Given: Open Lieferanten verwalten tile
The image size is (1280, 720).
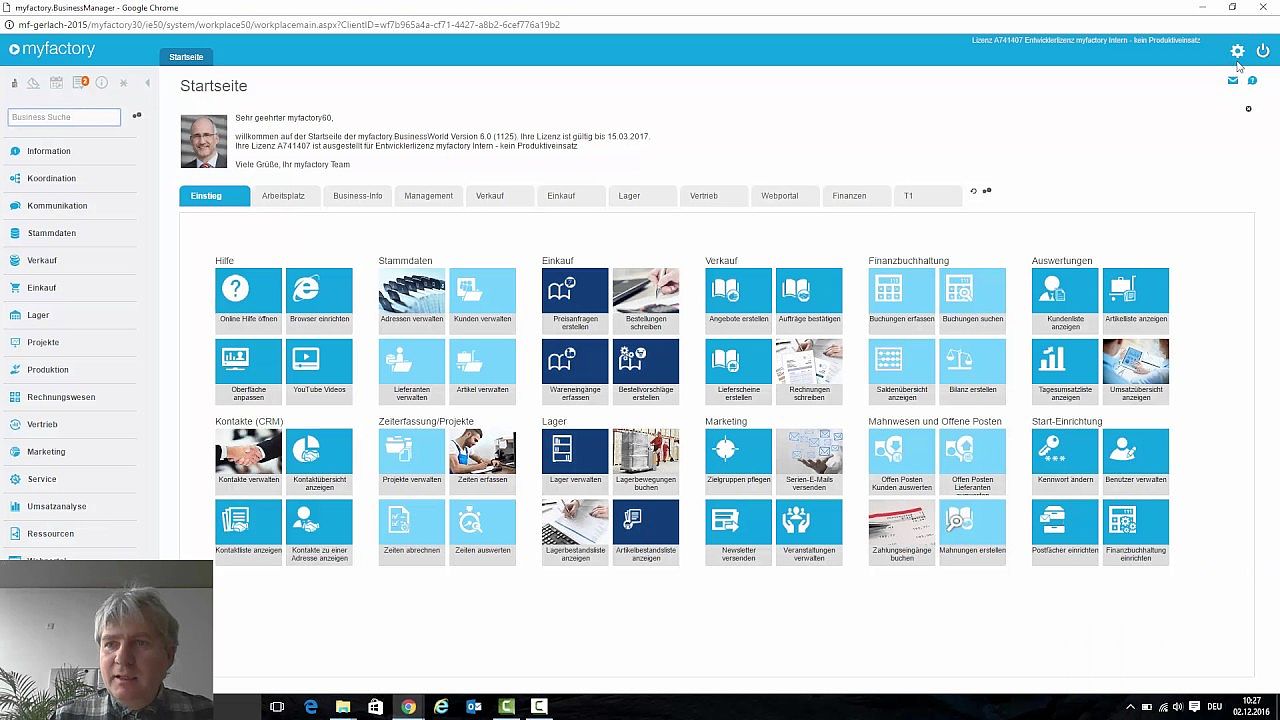Looking at the screenshot, I should click(x=412, y=371).
